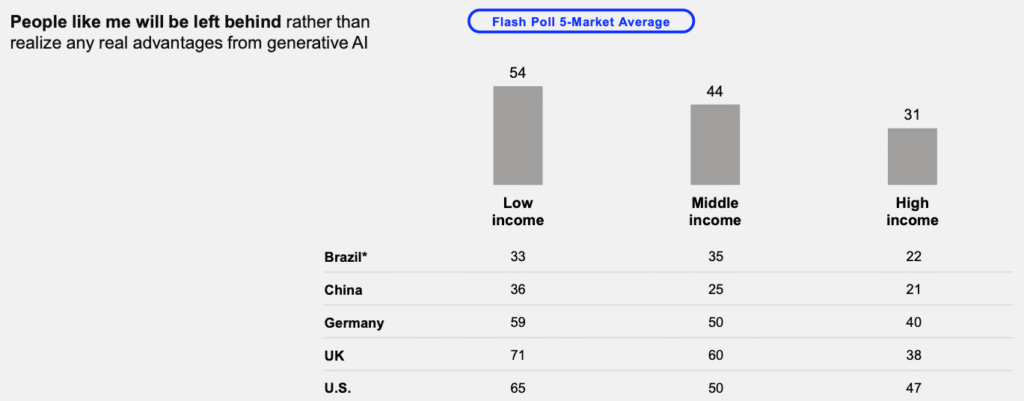This screenshot has height=401, width=1024.
Task: Click the 54 value above the first bar
Action: click(x=517, y=73)
